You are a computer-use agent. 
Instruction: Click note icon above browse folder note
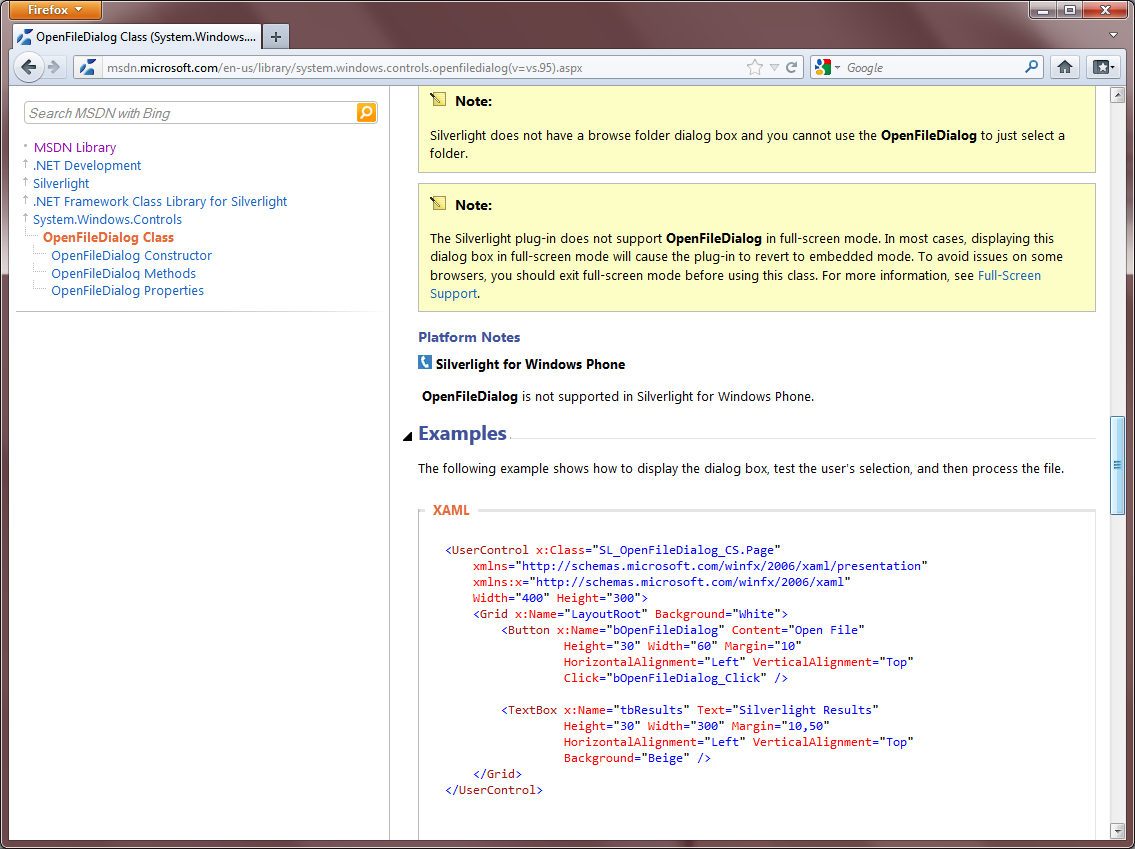[438, 99]
